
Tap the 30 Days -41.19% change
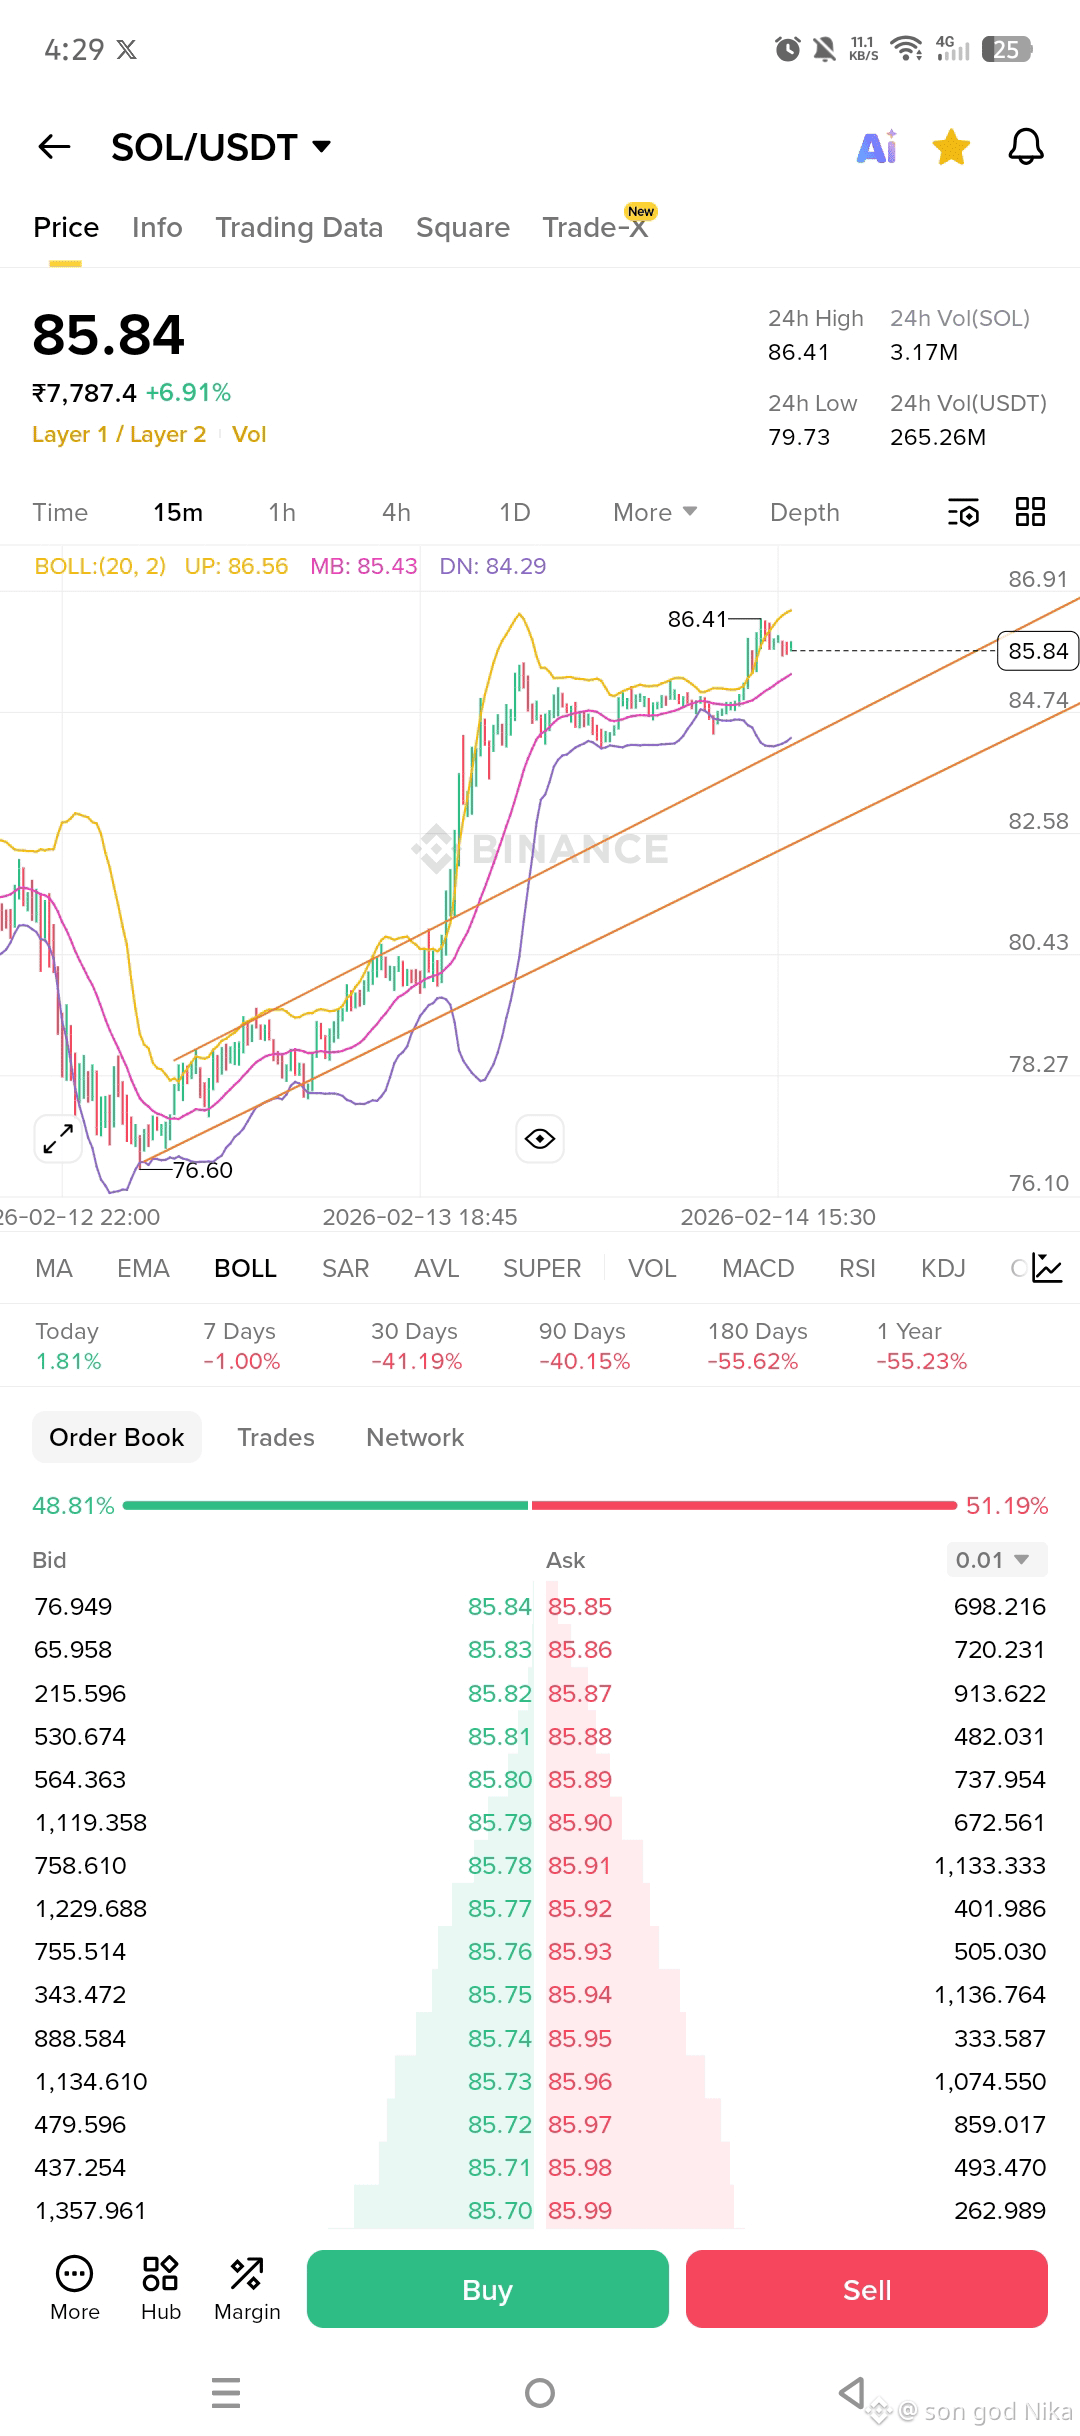[416, 1346]
